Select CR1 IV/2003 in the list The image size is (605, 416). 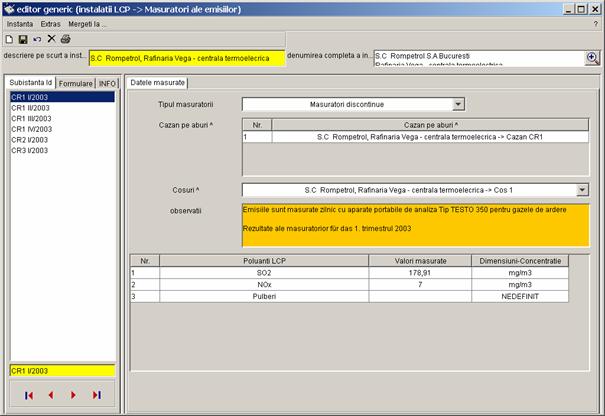(34, 129)
